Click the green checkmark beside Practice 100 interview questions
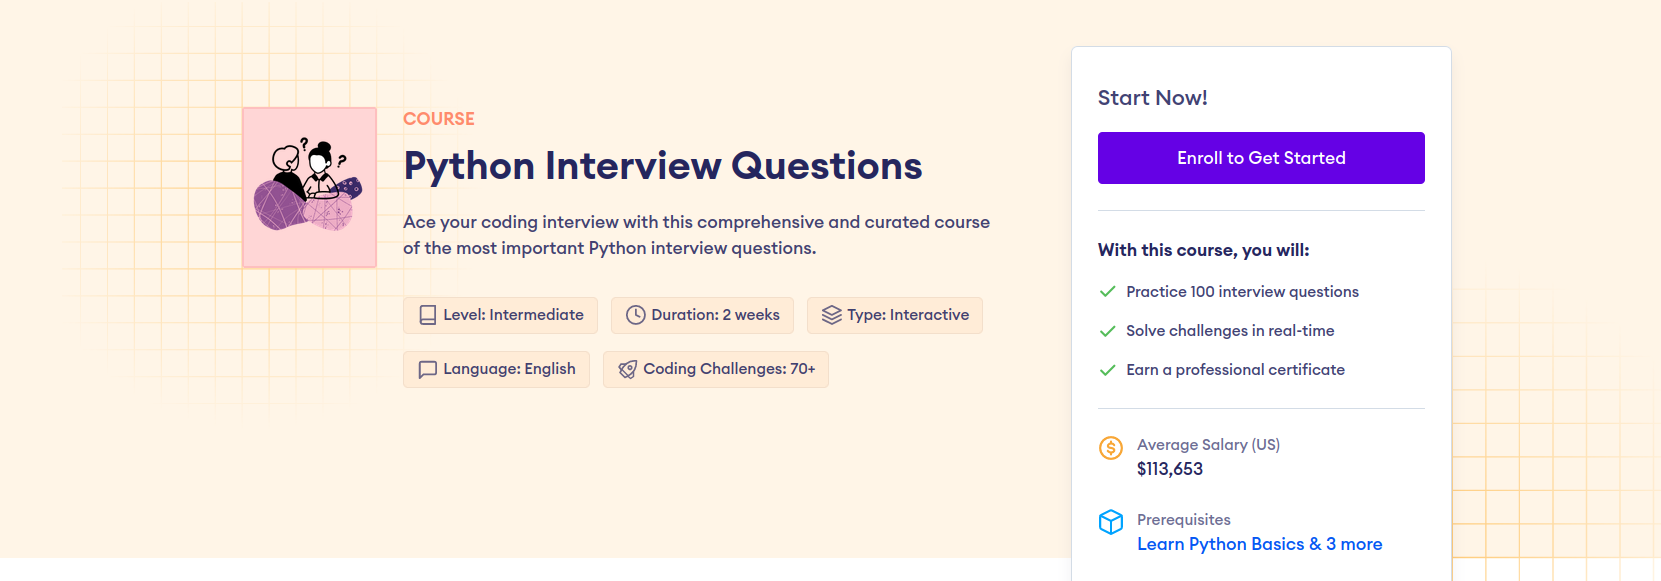Image resolution: width=1661 pixels, height=581 pixels. coord(1107,291)
